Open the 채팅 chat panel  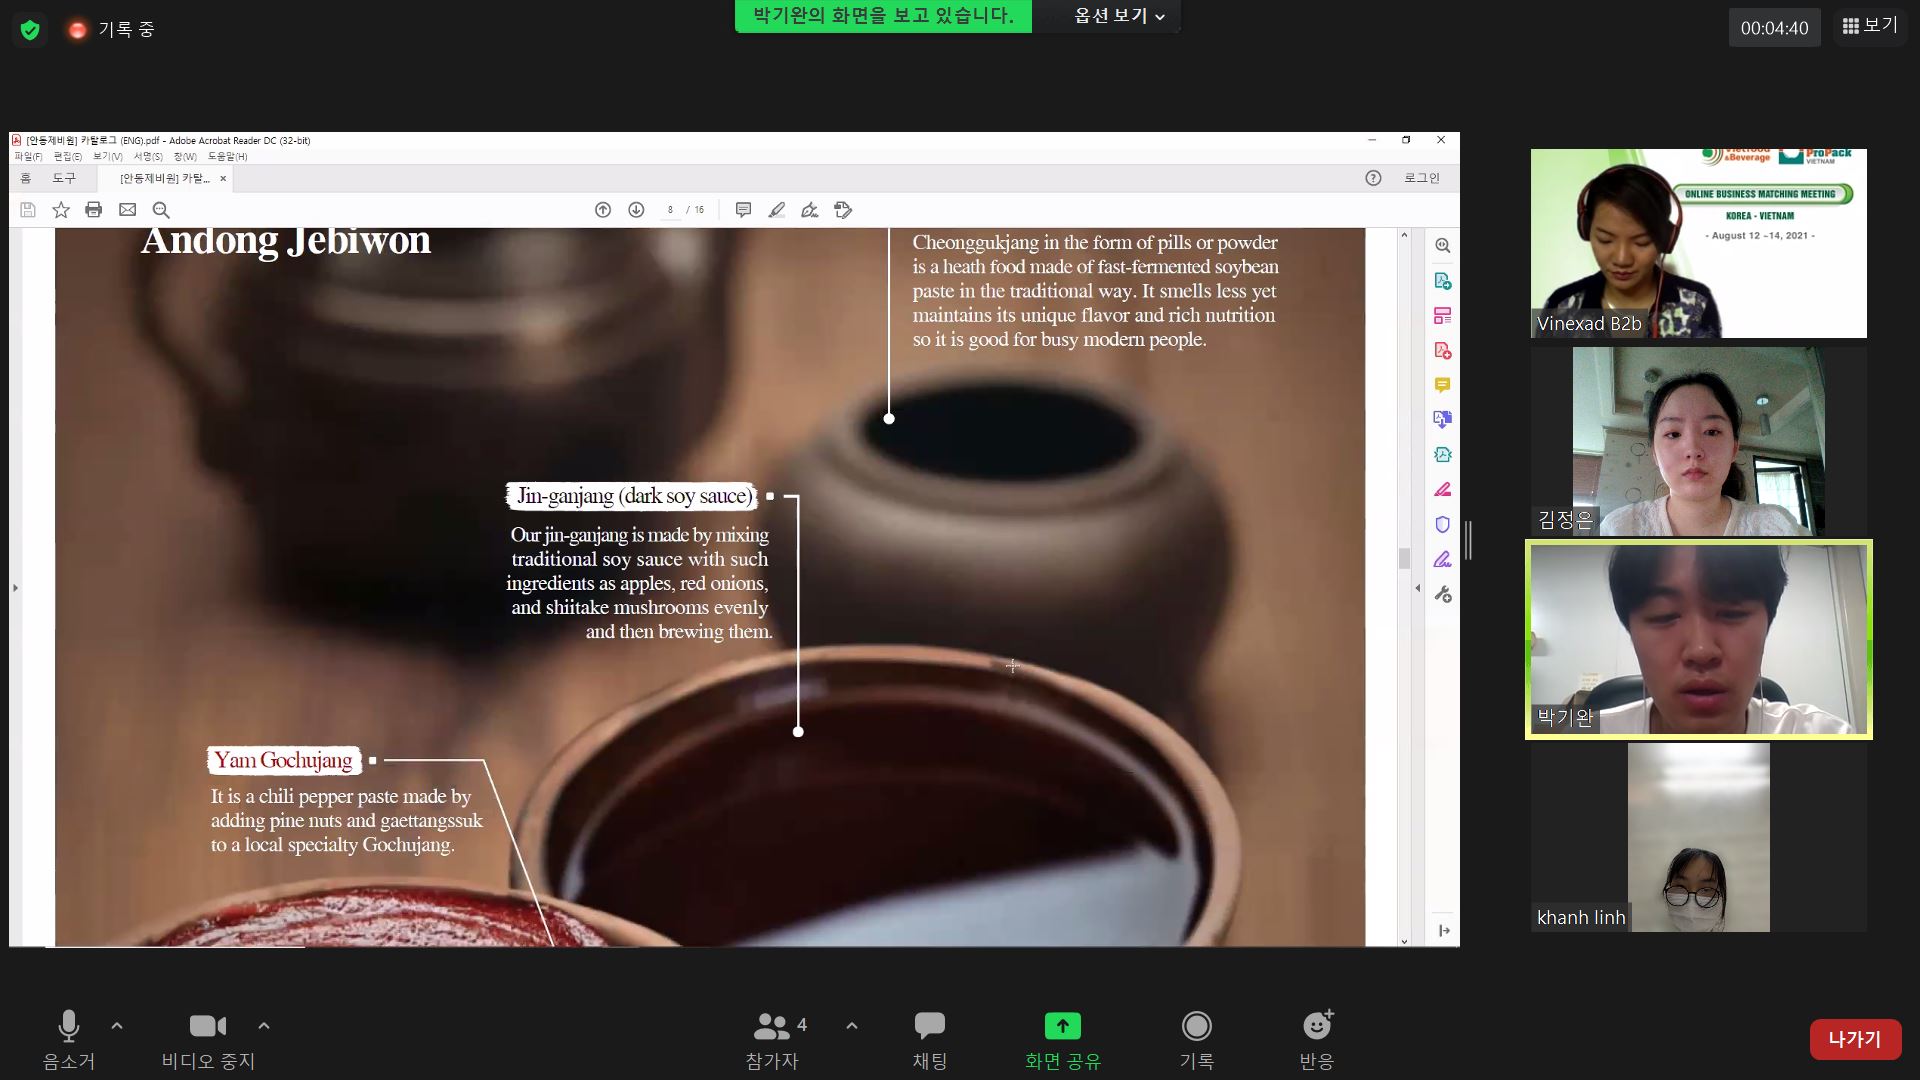click(x=930, y=1040)
